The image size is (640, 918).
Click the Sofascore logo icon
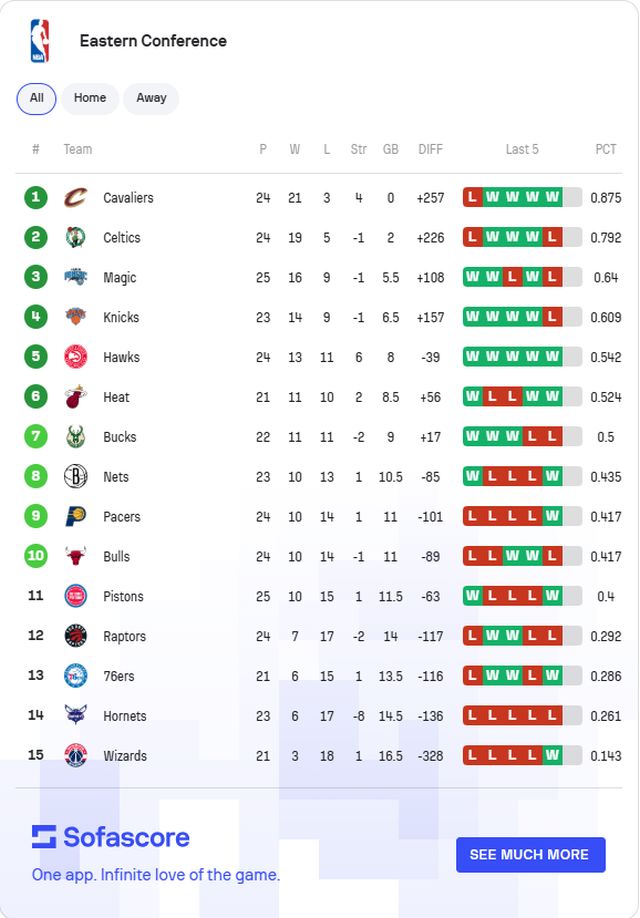tap(44, 837)
